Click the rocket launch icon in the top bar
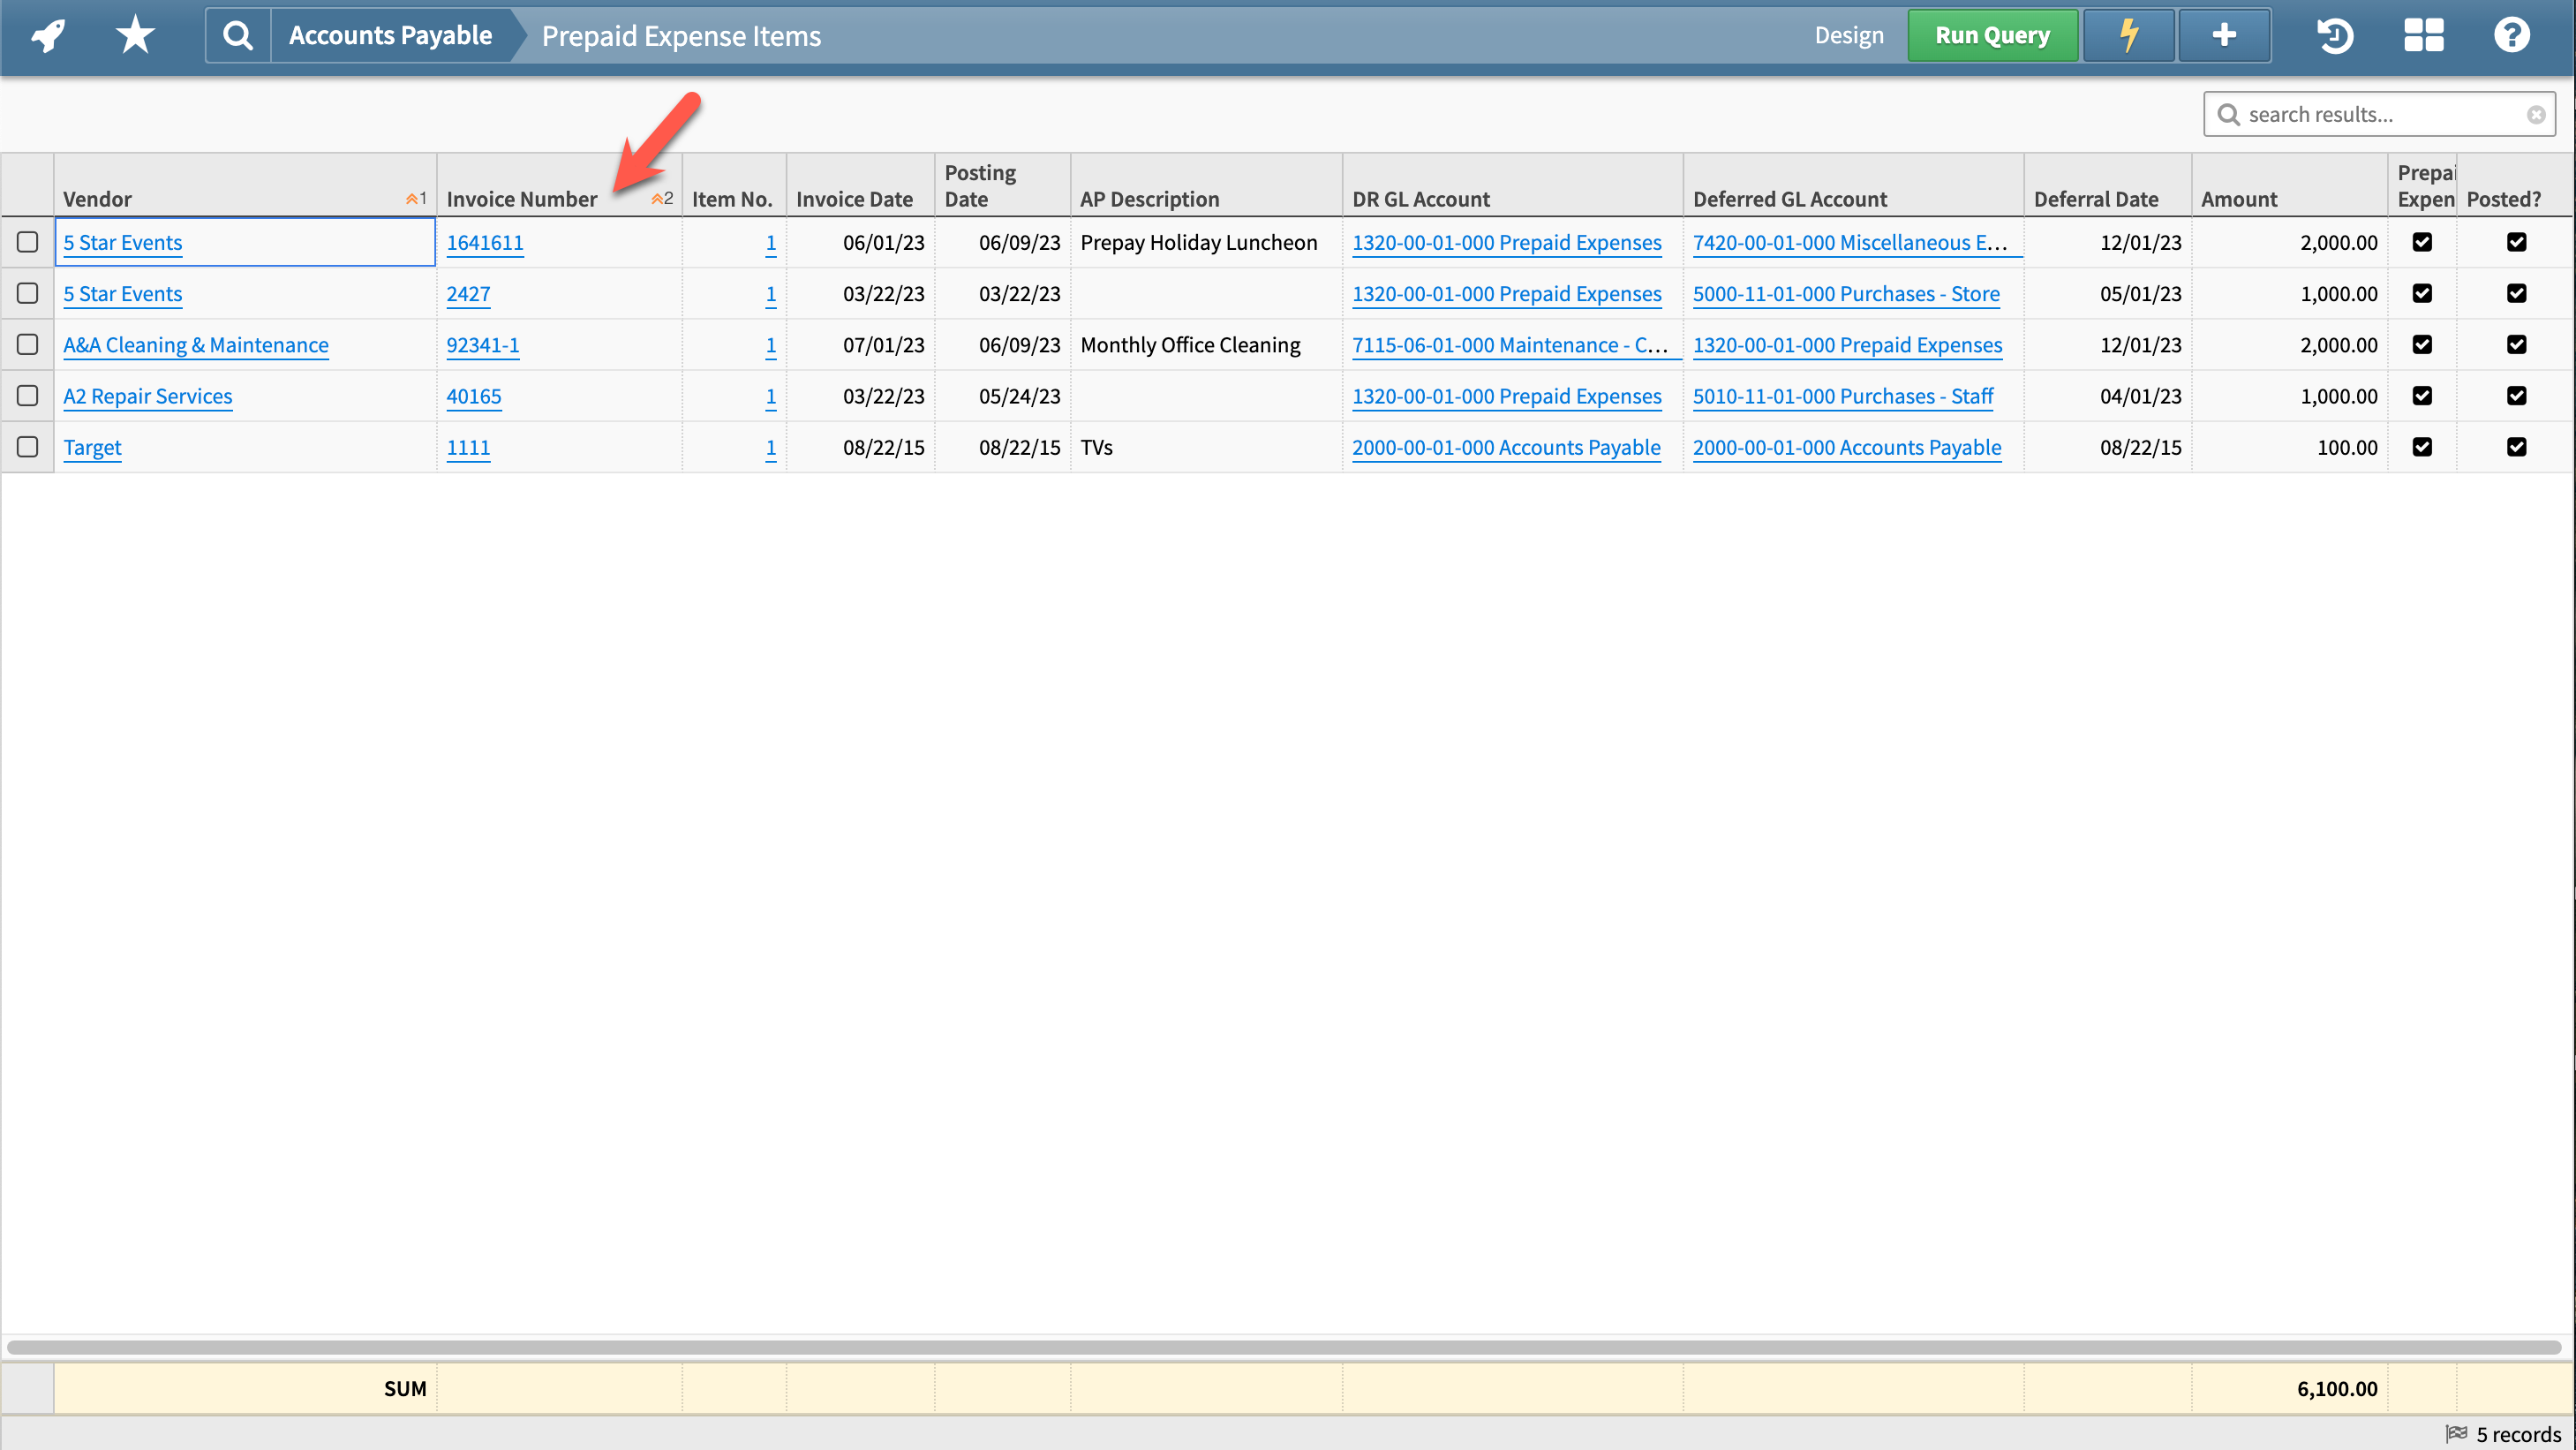 47,34
